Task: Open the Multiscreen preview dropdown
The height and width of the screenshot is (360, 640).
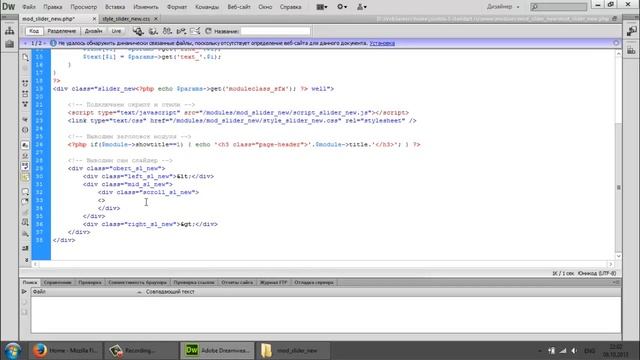Action: click(x=138, y=31)
